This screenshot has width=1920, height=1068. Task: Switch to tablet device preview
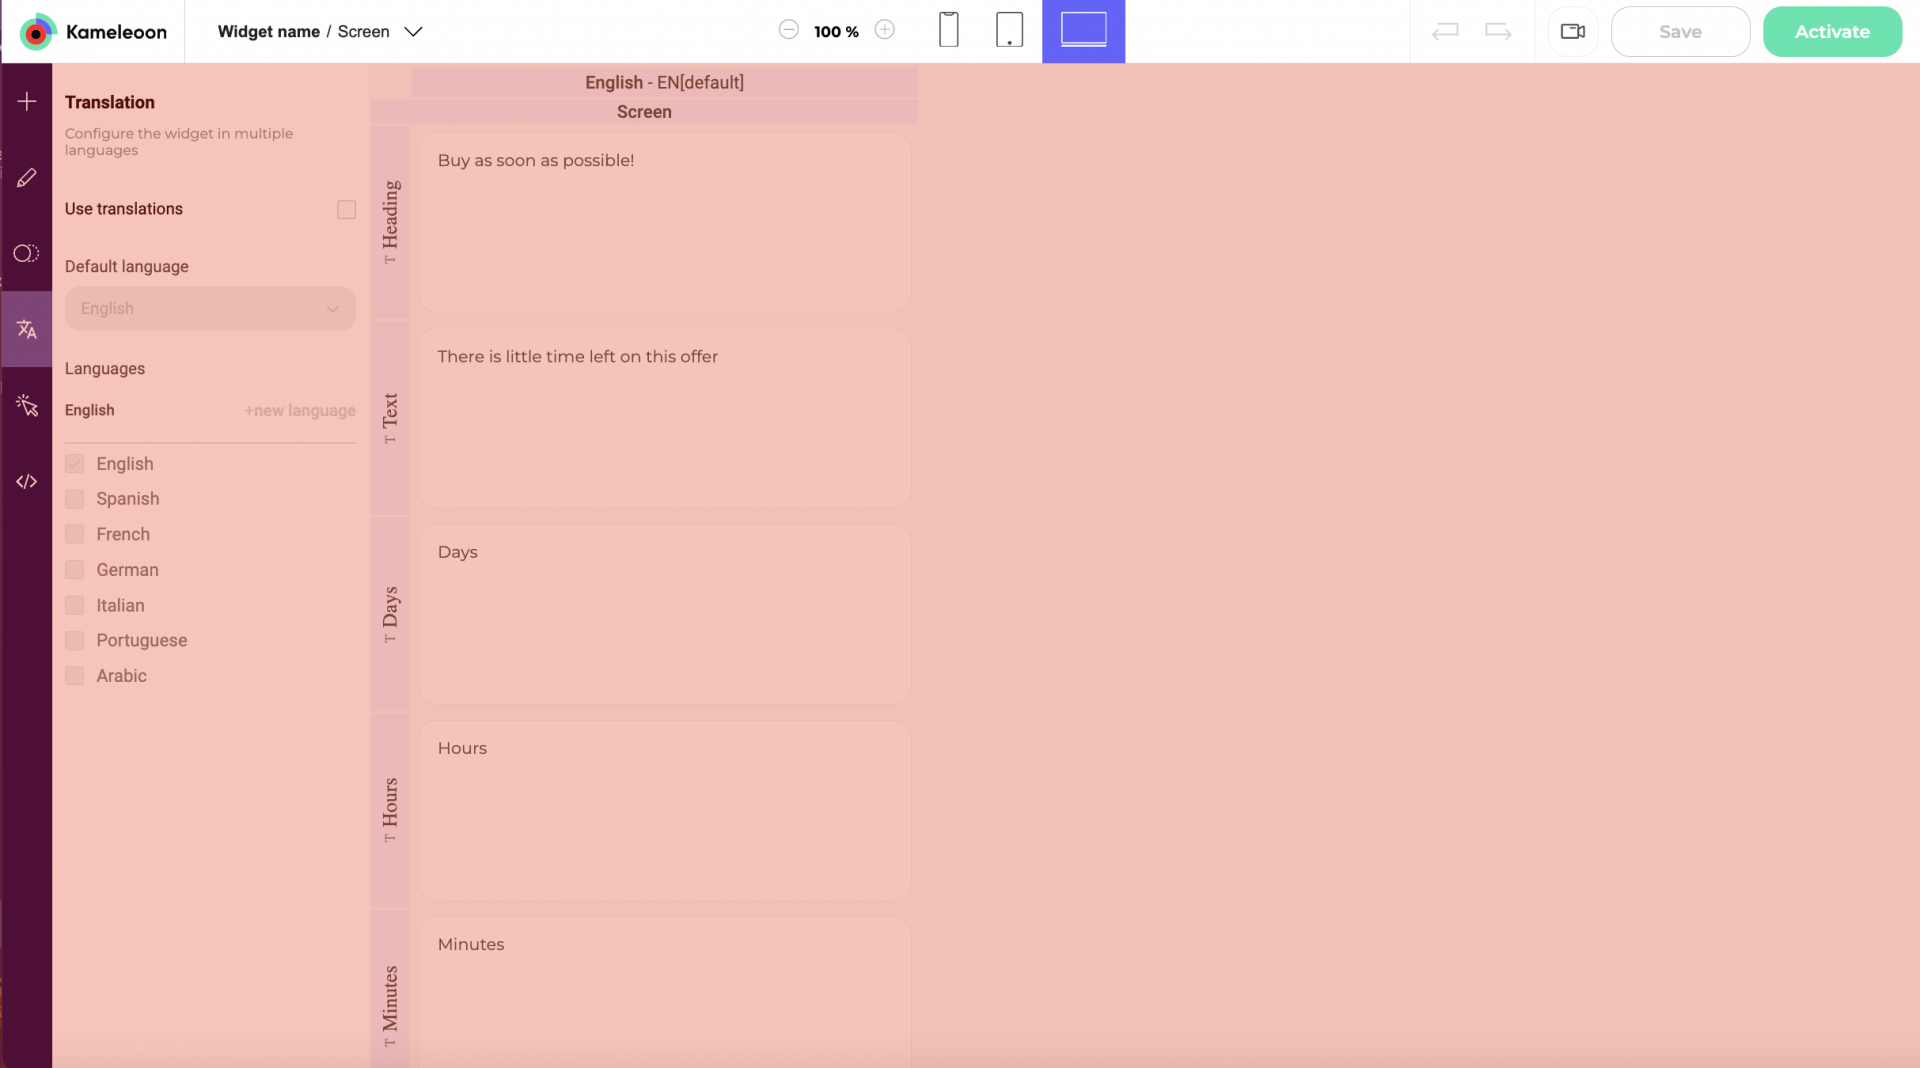point(1009,30)
